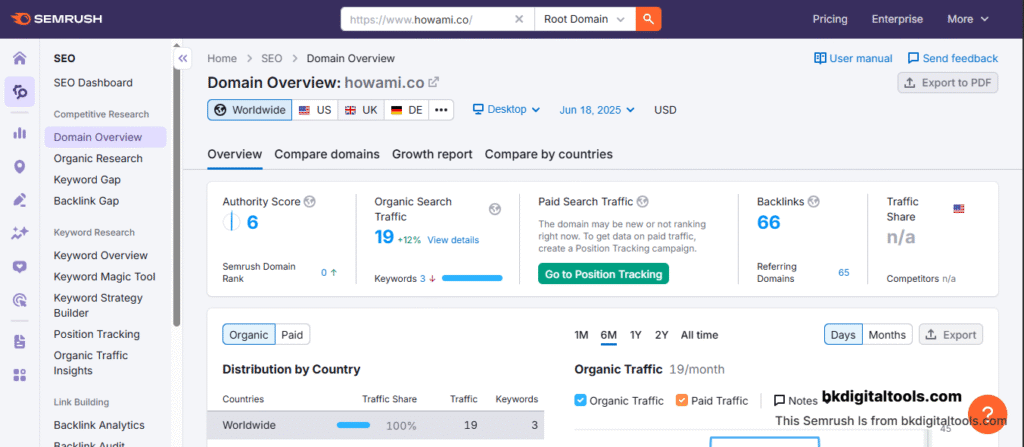Click the Keywords blue progress bar

click(x=472, y=278)
